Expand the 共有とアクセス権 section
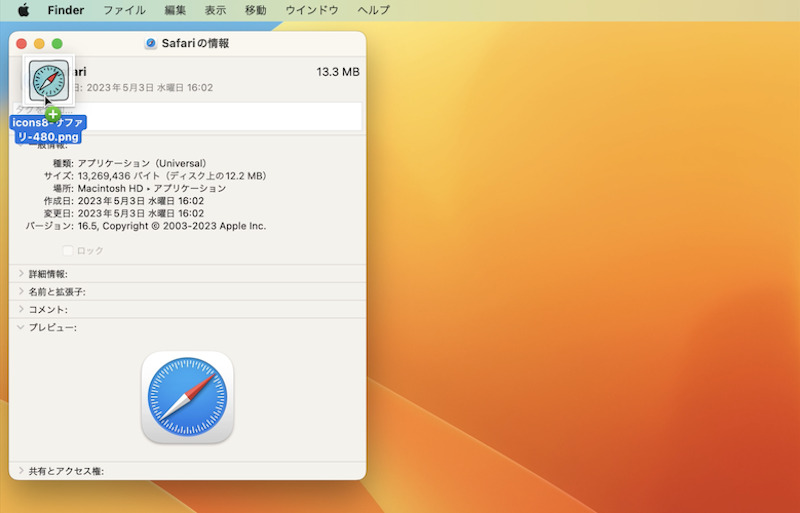 point(21,471)
